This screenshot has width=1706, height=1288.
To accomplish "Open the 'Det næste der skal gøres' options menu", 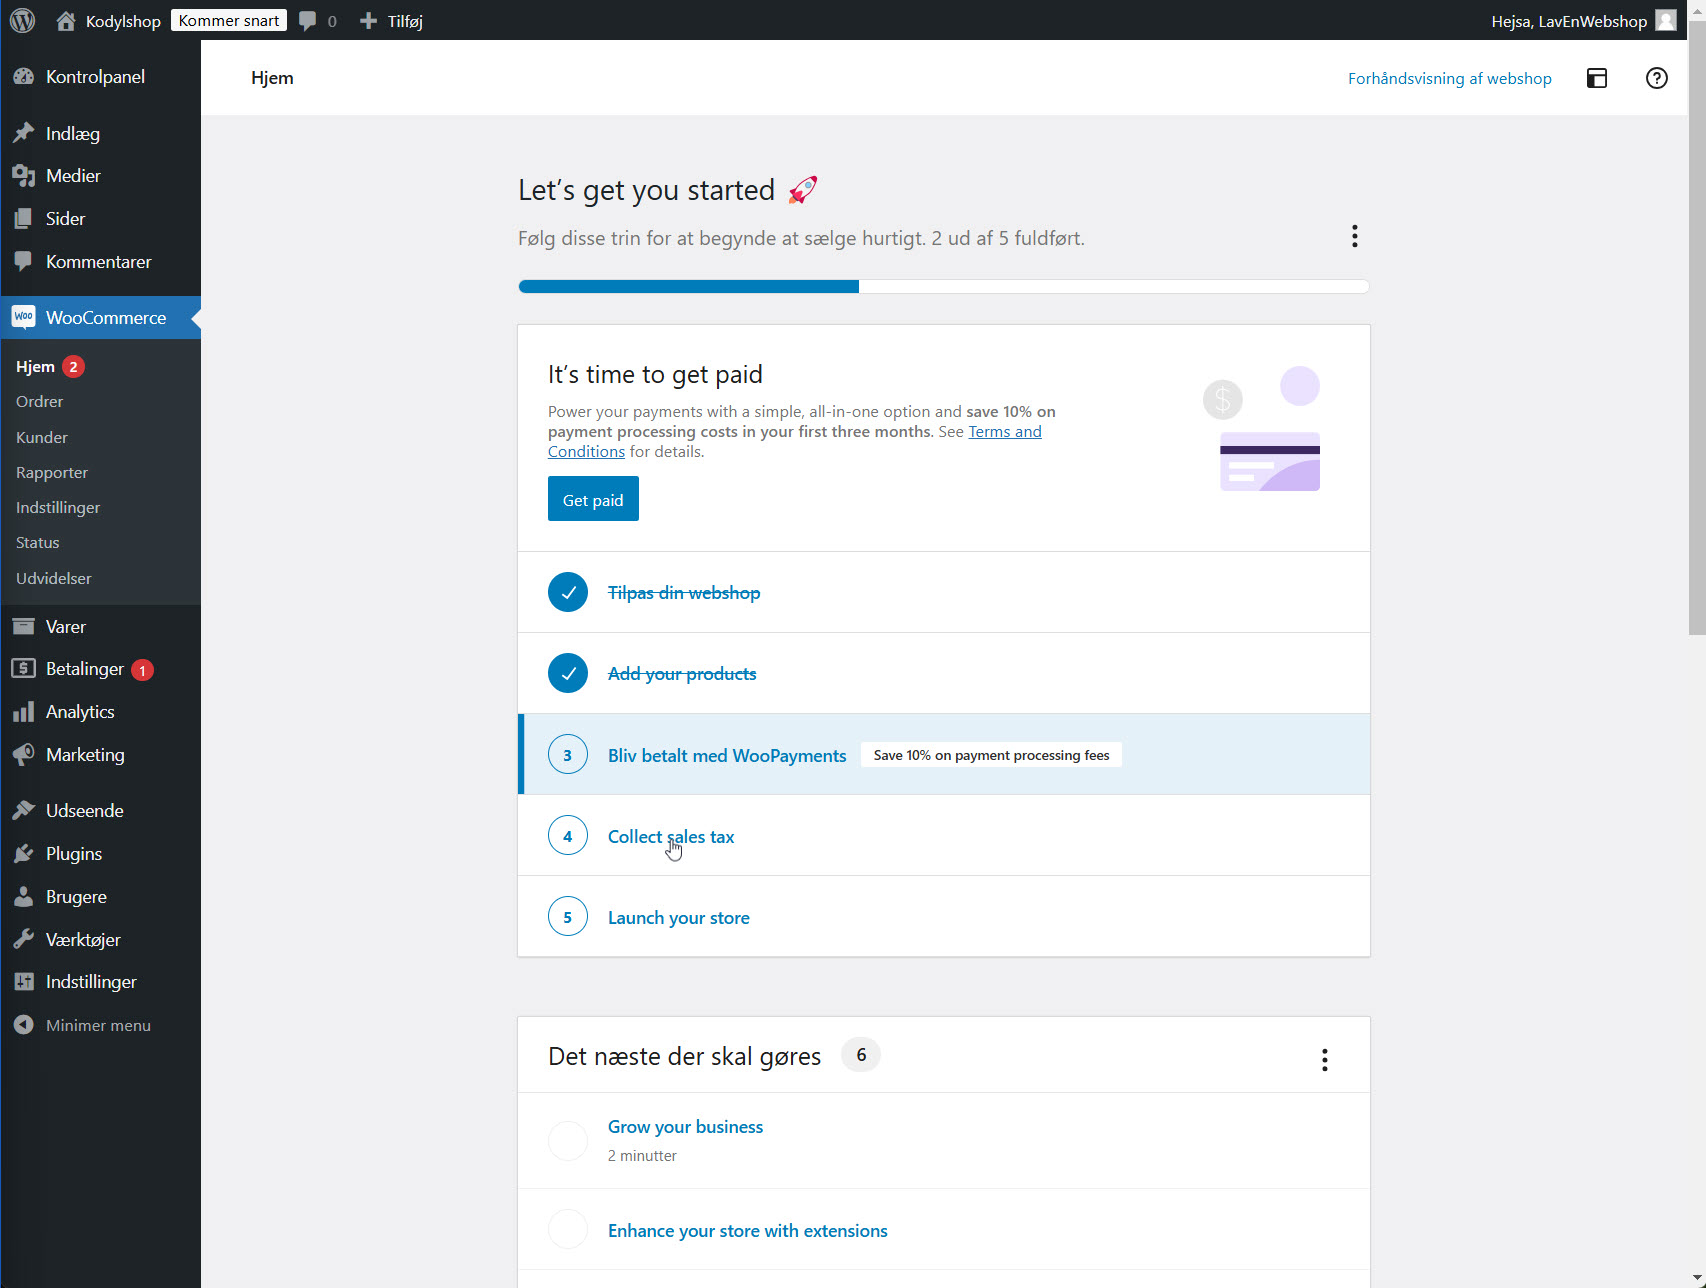I will pos(1324,1060).
